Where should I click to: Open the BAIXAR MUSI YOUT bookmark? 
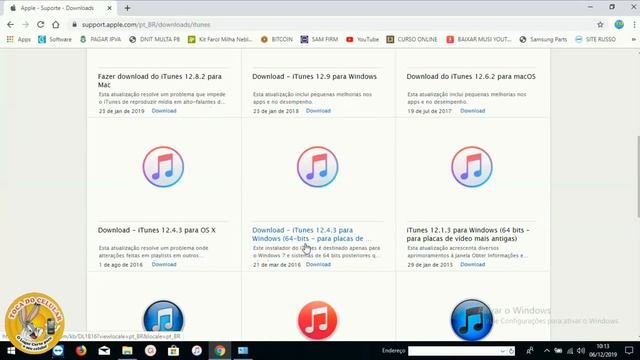tap(479, 40)
